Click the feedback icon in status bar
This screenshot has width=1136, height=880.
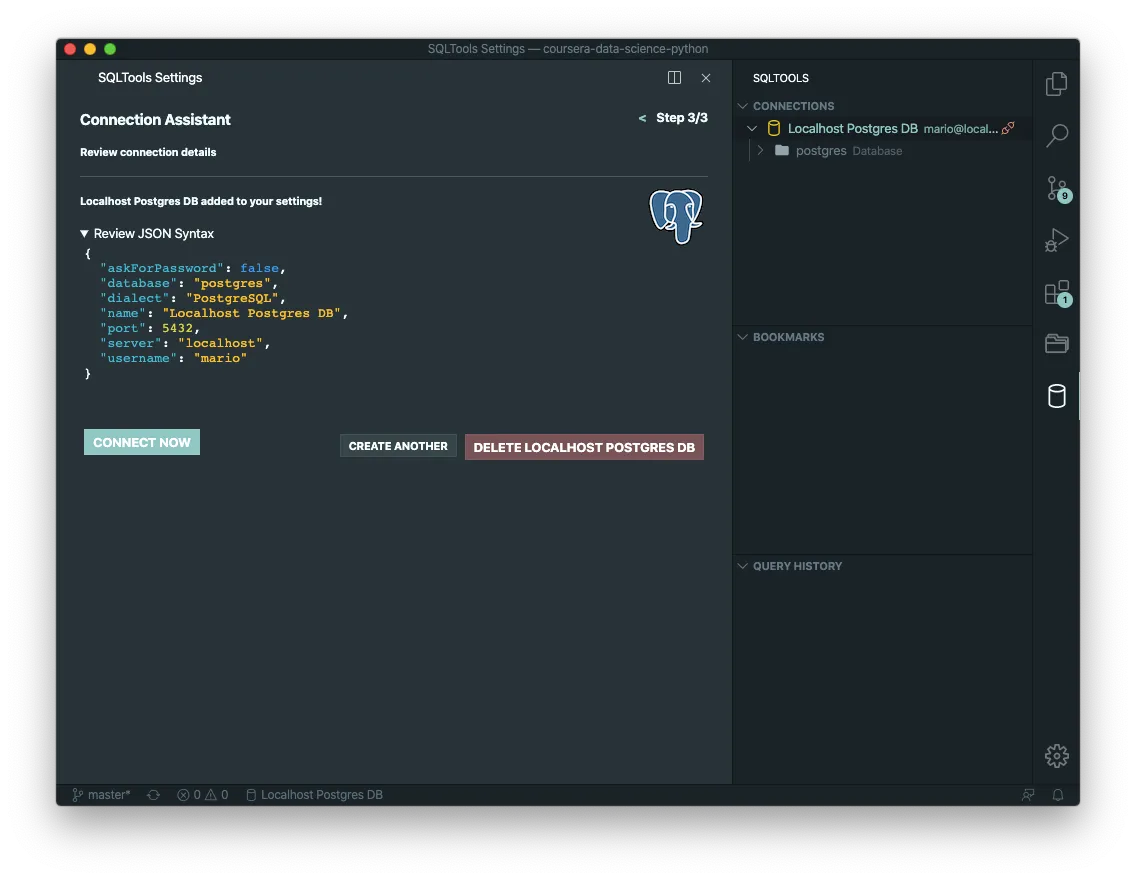1027,795
